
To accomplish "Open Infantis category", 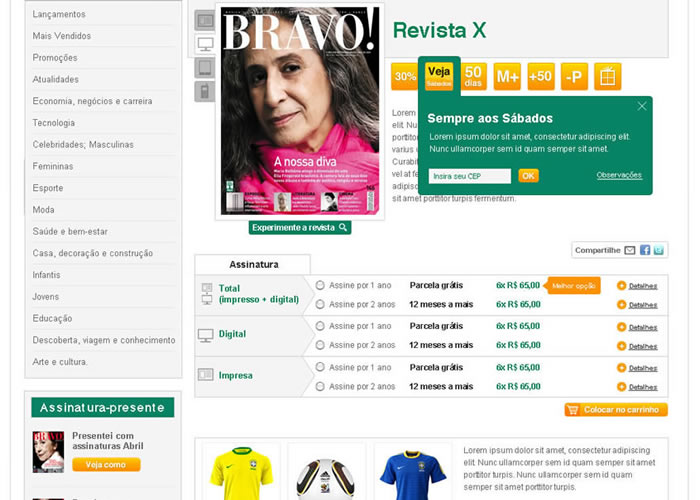I will [x=46, y=275].
